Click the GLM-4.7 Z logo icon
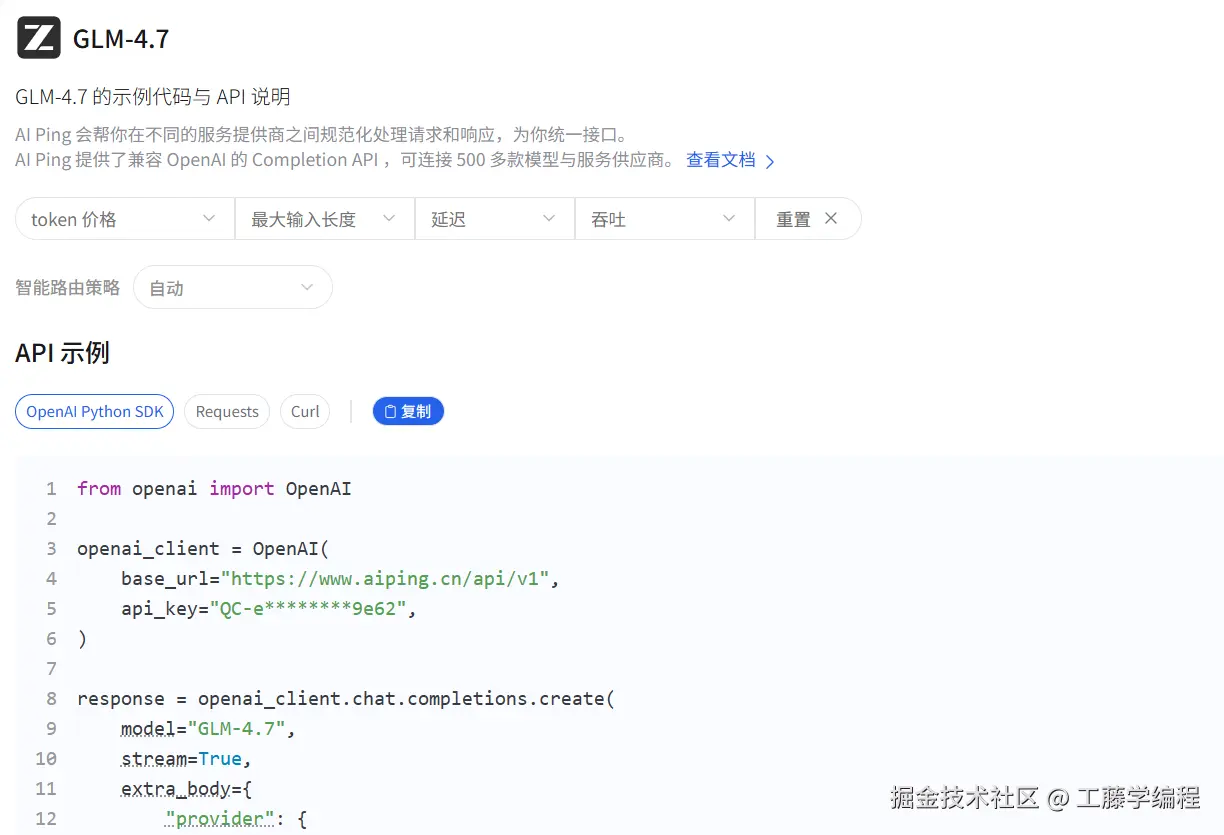This screenshot has height=835, width=1224. [37, 37]
